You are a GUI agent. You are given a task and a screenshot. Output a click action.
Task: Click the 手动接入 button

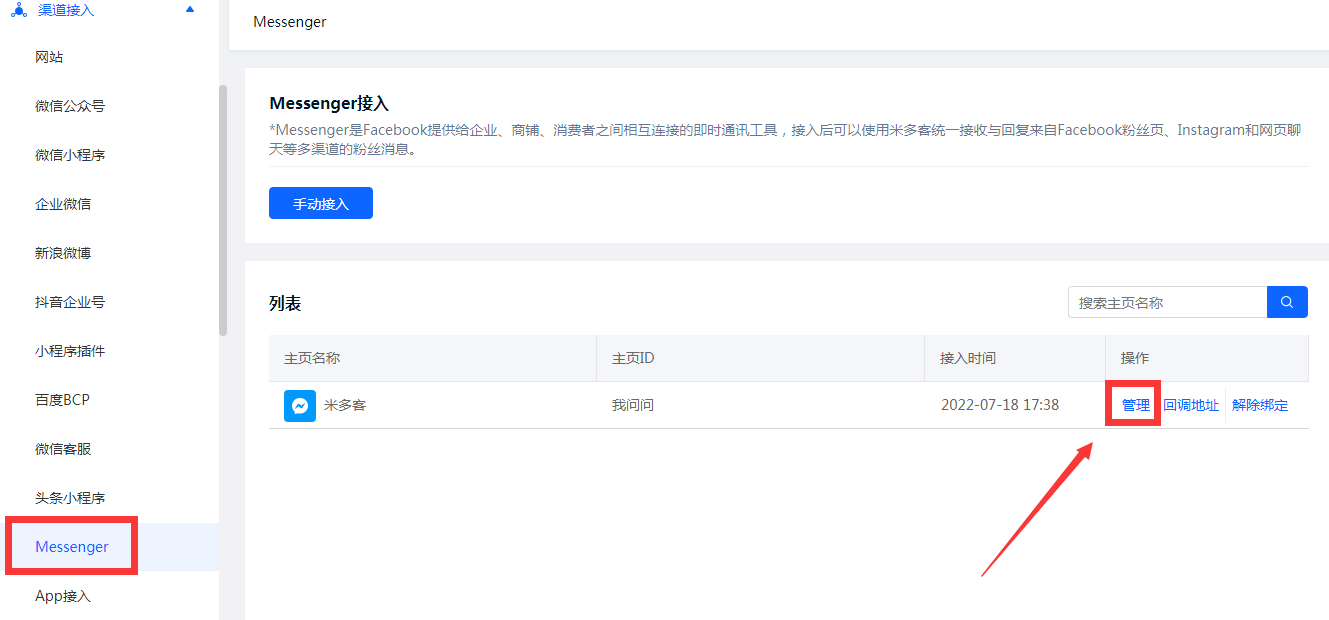coord(321,203)
